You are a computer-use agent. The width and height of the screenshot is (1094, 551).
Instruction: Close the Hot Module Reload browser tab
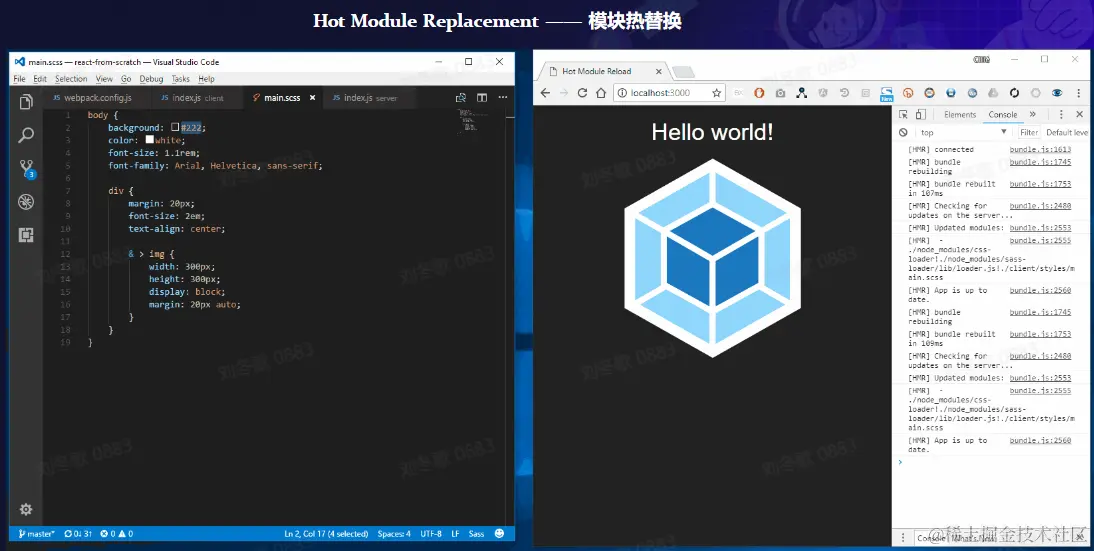coord(657,71)
